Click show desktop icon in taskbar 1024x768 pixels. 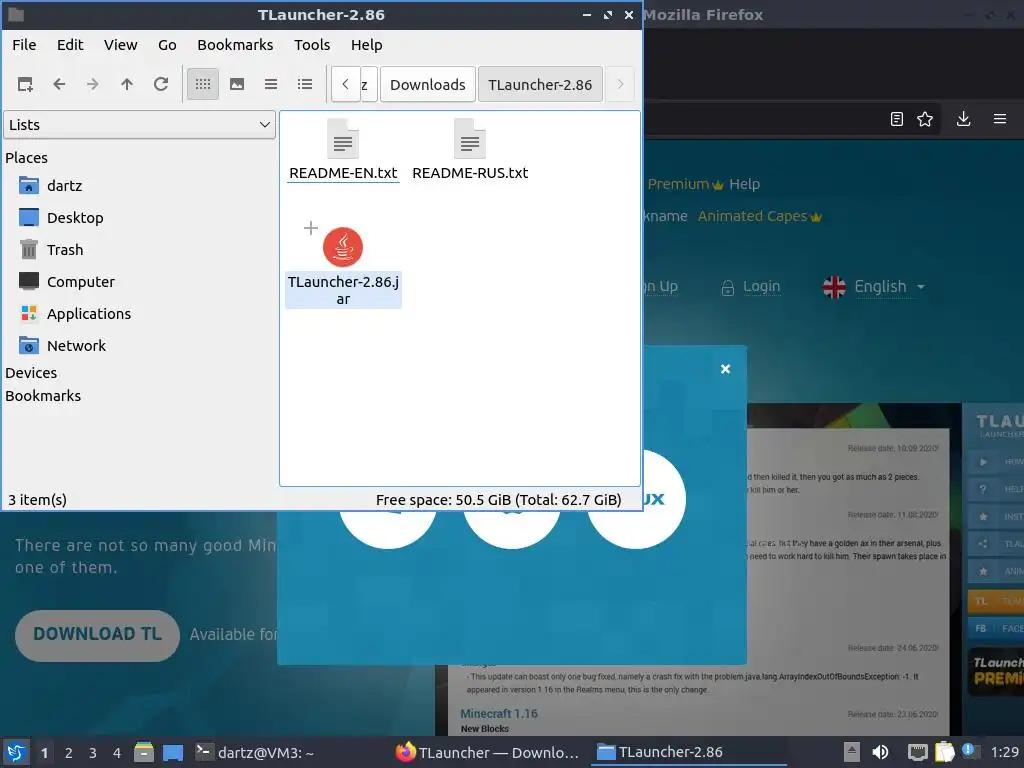[x=173, y=752]
